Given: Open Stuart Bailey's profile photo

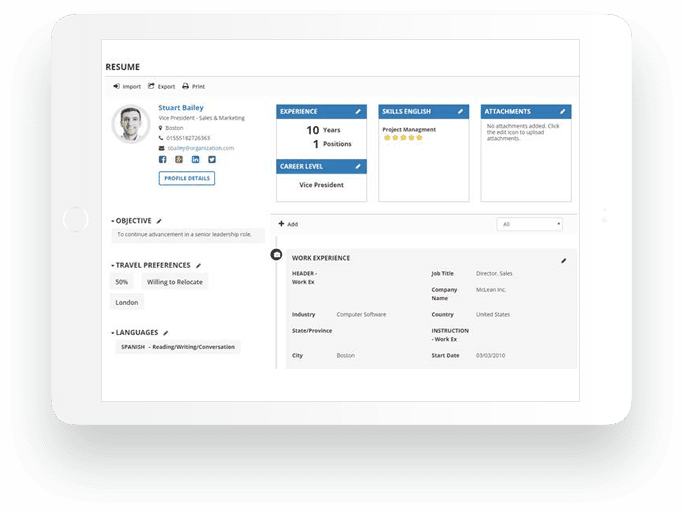Looking at the screenshot, I should pos(131,124).
